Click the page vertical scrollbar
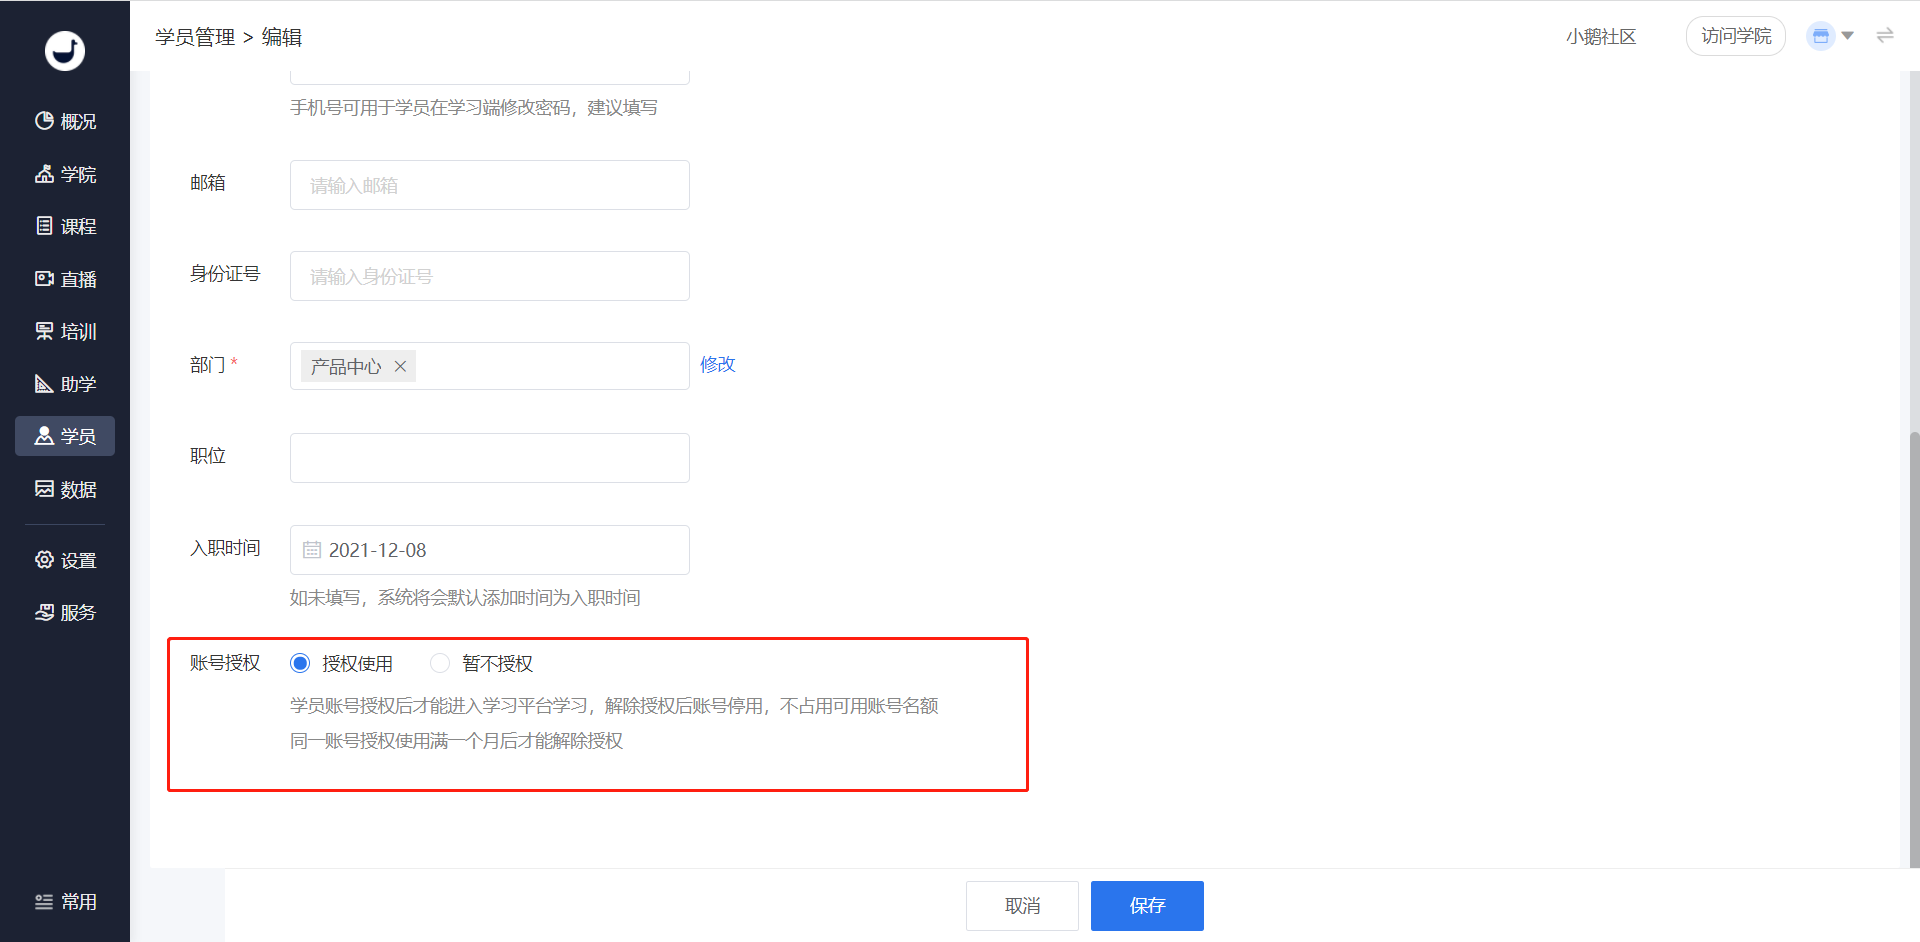This screenshot has height=942, width=1920. (x=1914, y=650)
